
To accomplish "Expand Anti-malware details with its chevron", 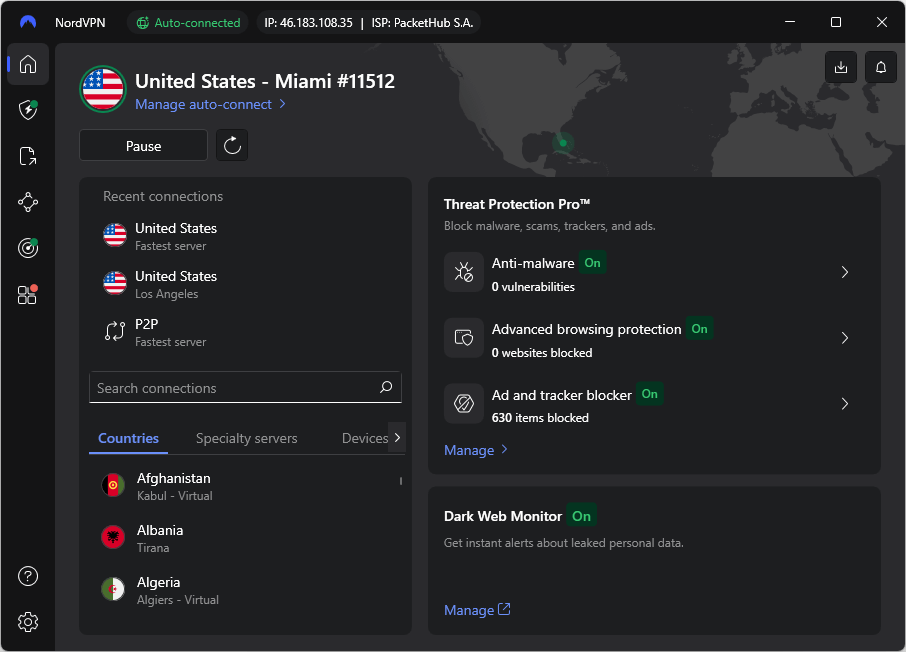I will click(845, 272).
